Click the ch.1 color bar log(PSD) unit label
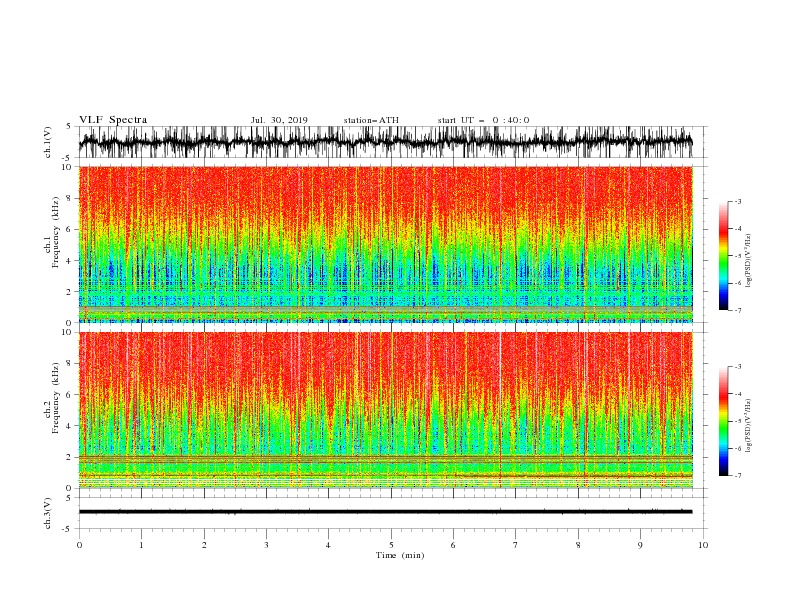 pos(749,261)
